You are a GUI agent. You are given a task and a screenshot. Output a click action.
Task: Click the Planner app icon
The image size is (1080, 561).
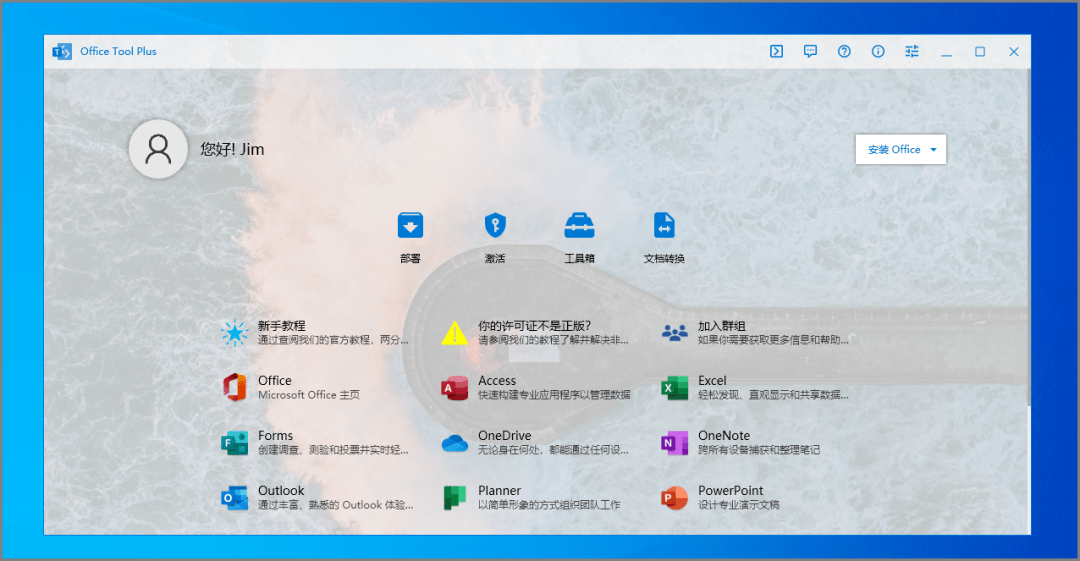coord(455,498)
